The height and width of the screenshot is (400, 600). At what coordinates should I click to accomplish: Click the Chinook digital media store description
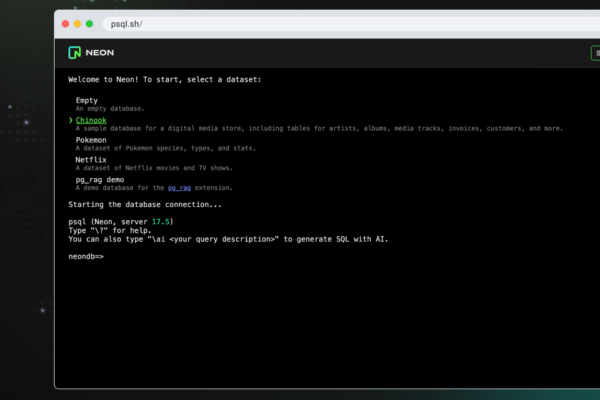(319, 129)
